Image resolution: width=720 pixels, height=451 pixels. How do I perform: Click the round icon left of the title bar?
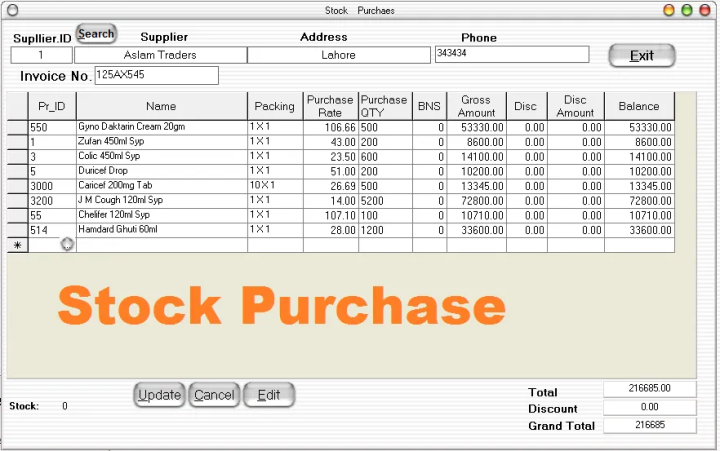tap(13, 10)
